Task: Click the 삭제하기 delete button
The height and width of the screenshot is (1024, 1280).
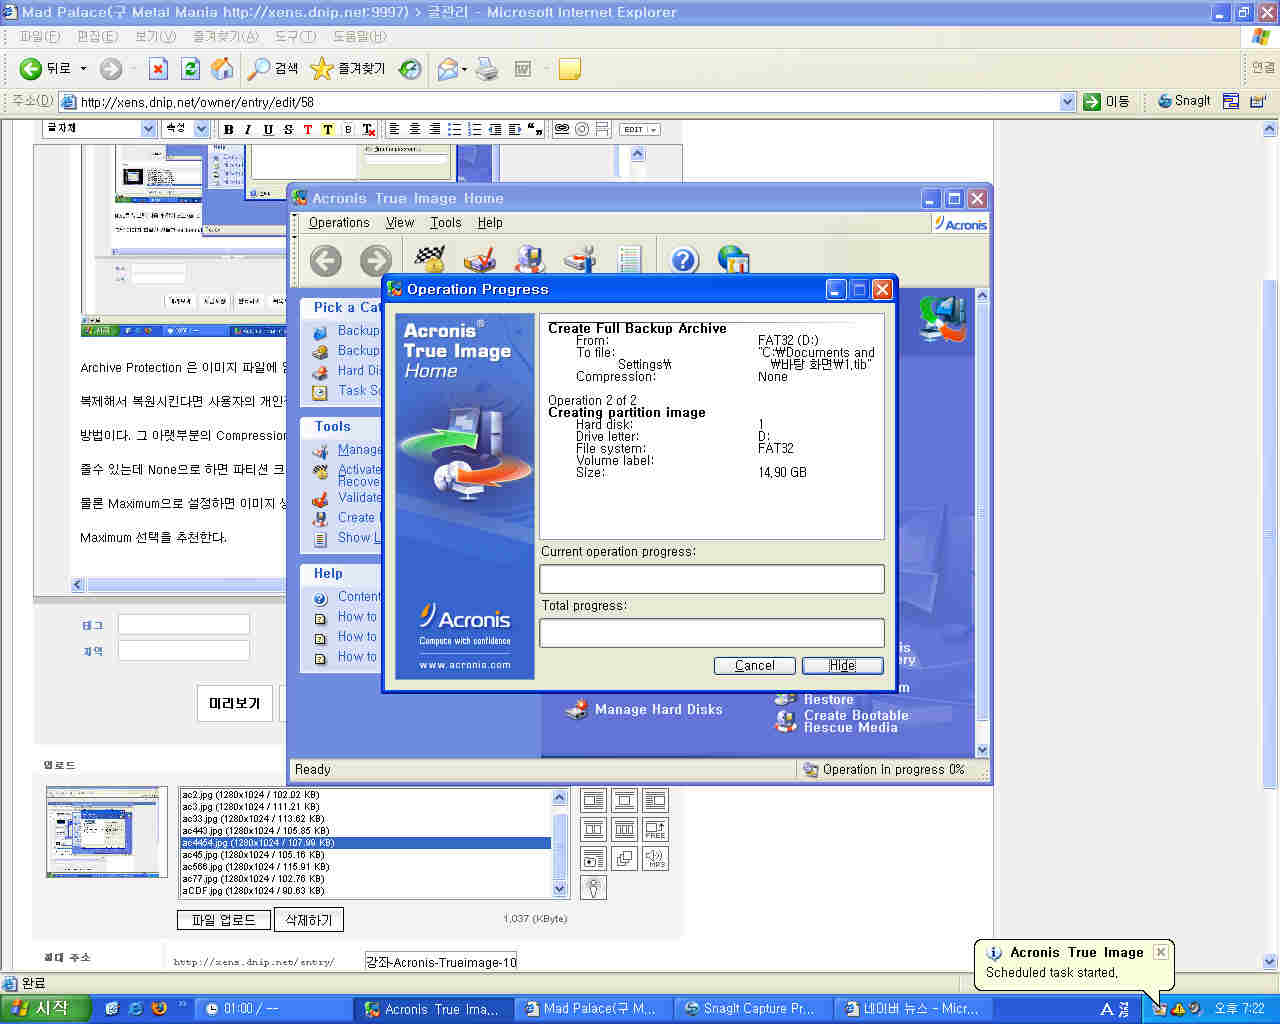Action: pos(308,919)
